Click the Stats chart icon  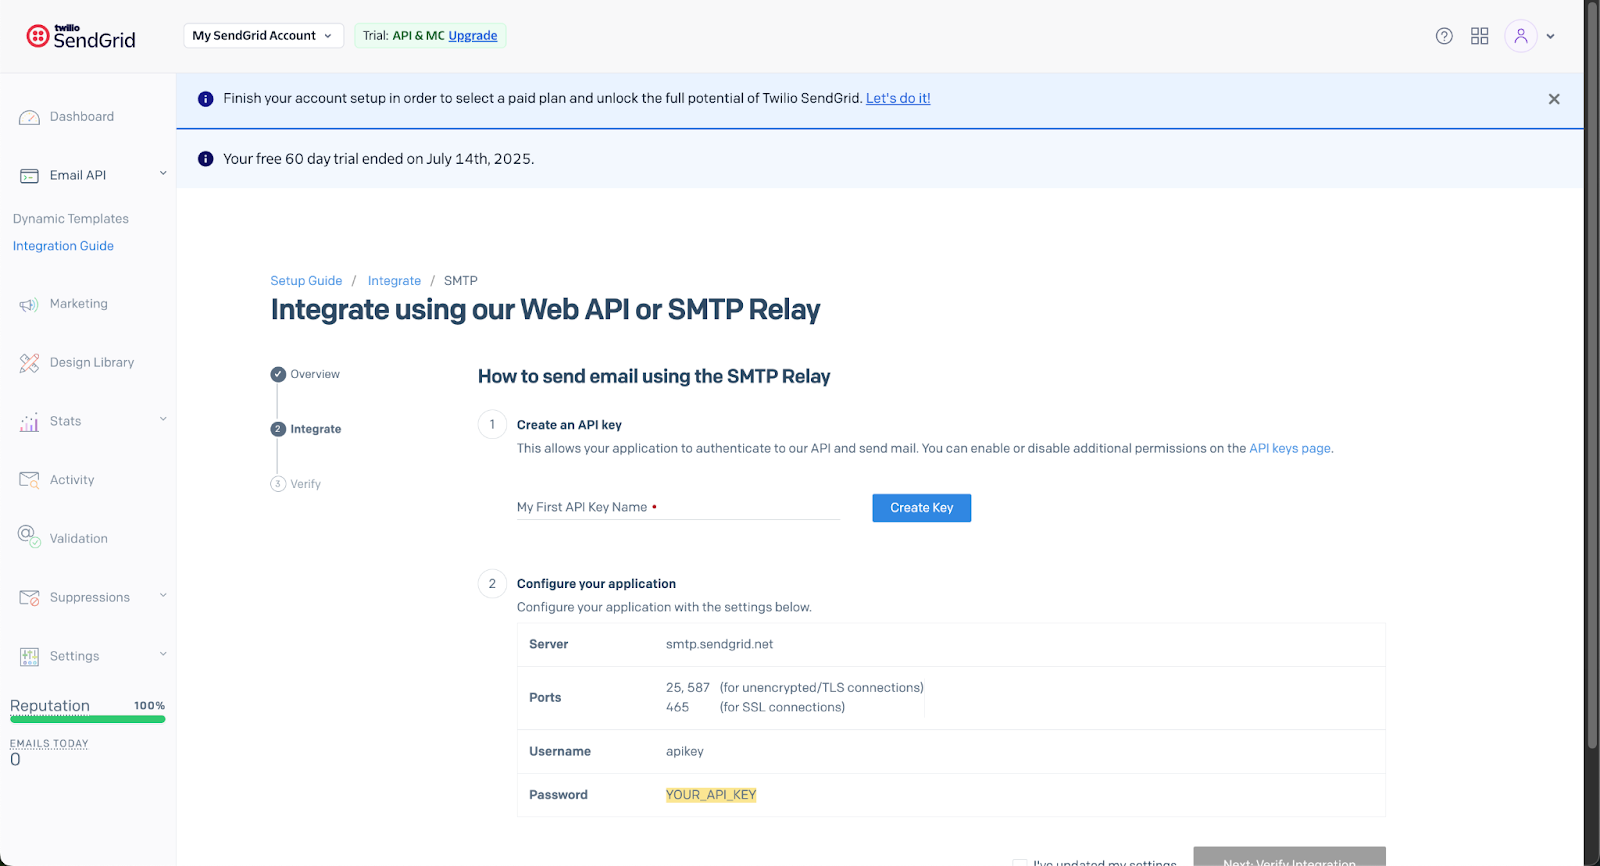pyautogui.click(x=29, y=422)
